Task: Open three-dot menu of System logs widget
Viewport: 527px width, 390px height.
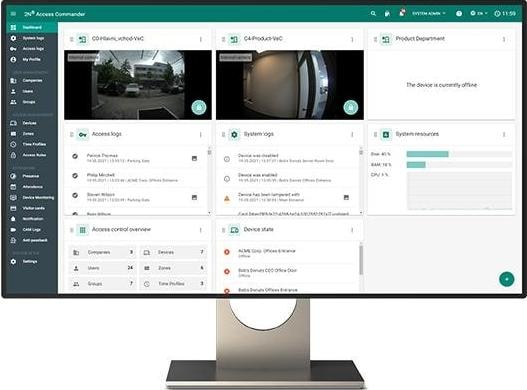Action: [352, 134]
